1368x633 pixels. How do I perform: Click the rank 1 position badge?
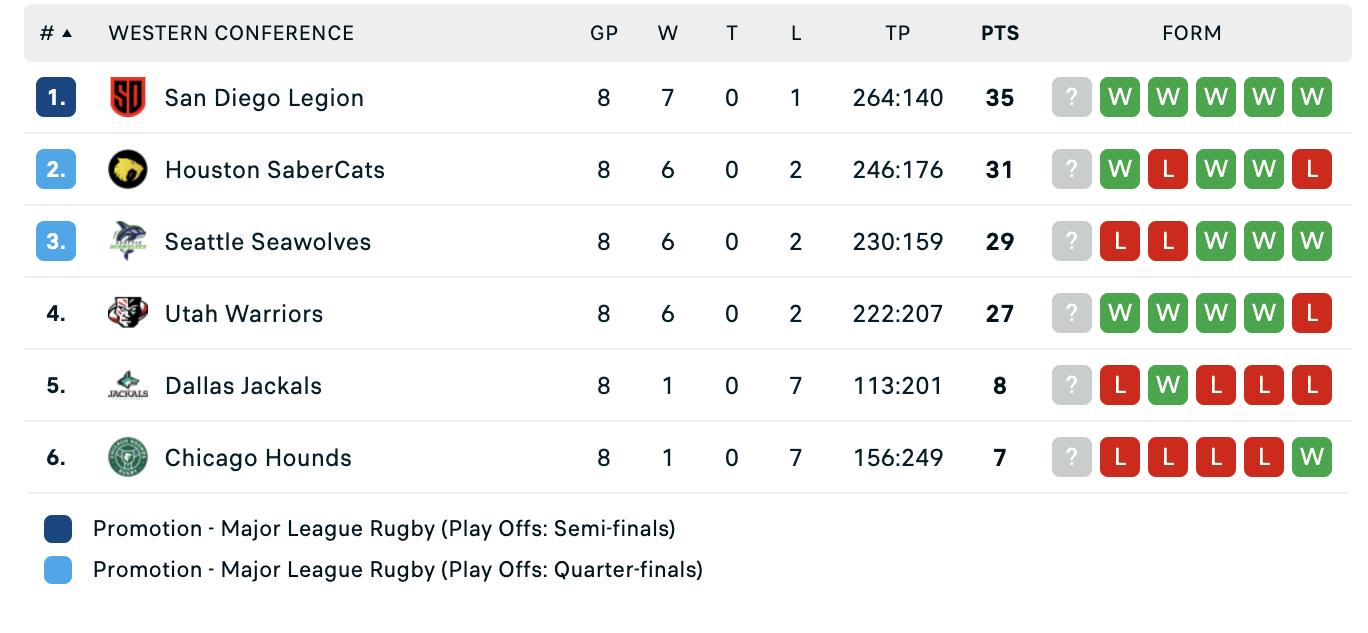pos(56,98)
